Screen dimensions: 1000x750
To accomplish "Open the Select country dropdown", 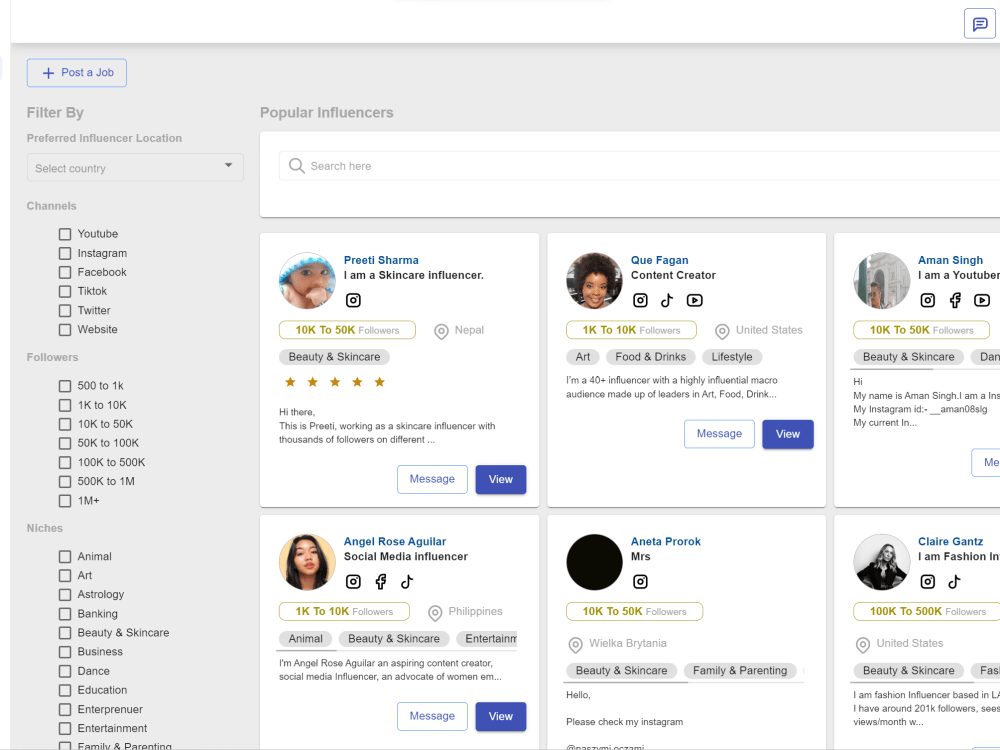I will pos(135,167).
